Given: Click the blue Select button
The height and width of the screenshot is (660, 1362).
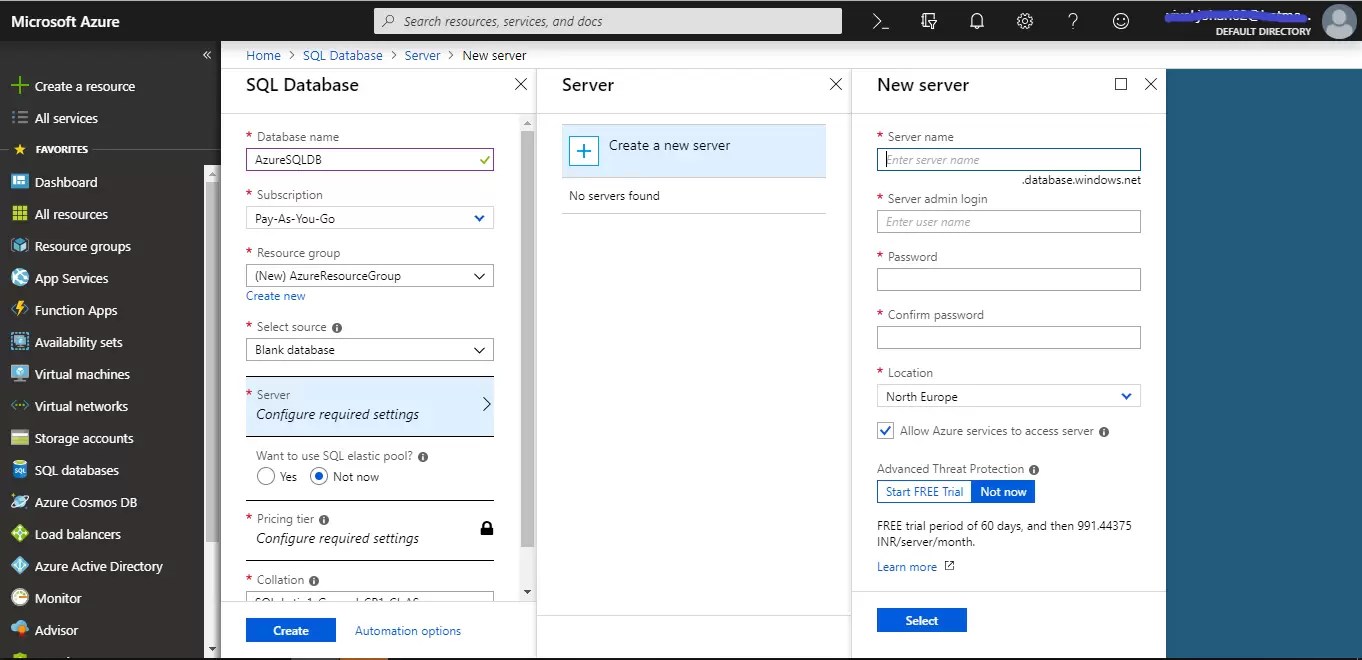Looking at the screenshot, I should pyautogui.click(x=921, y=620).
